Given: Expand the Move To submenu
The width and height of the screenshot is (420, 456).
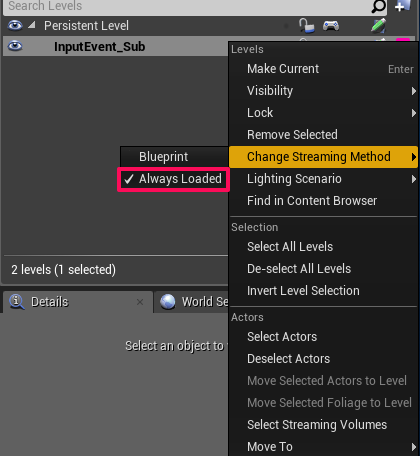Looking at the screenshot, I should (x=323, y=447).
